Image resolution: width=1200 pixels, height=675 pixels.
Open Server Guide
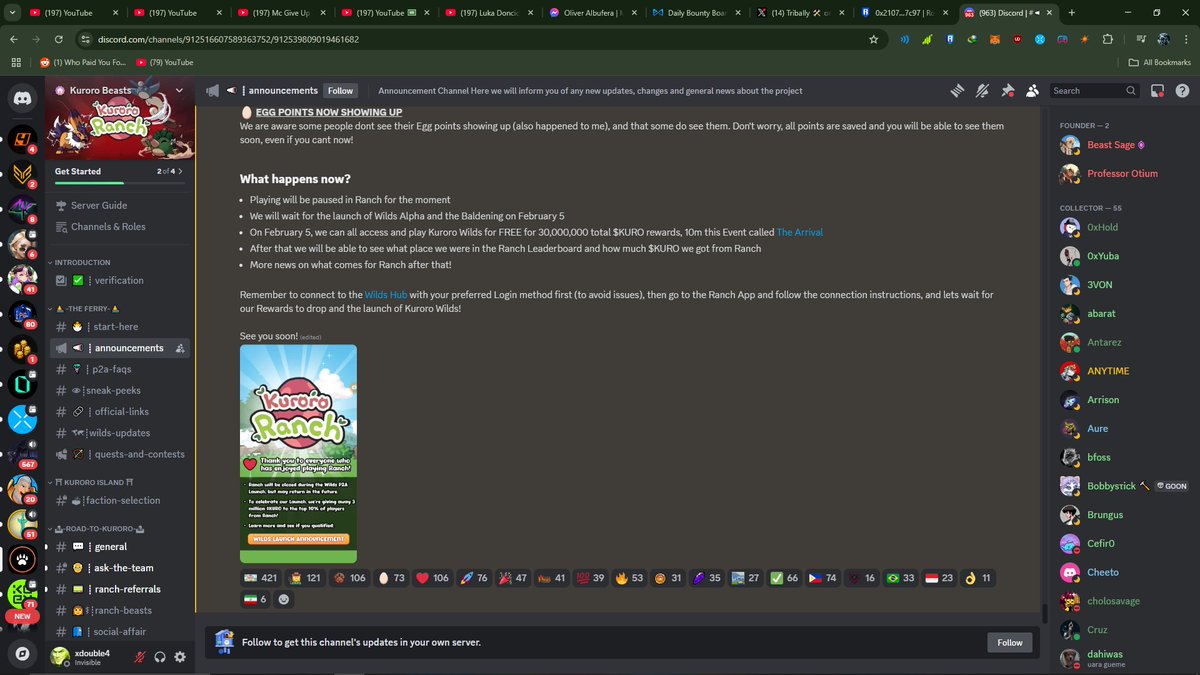coord(120,206)
